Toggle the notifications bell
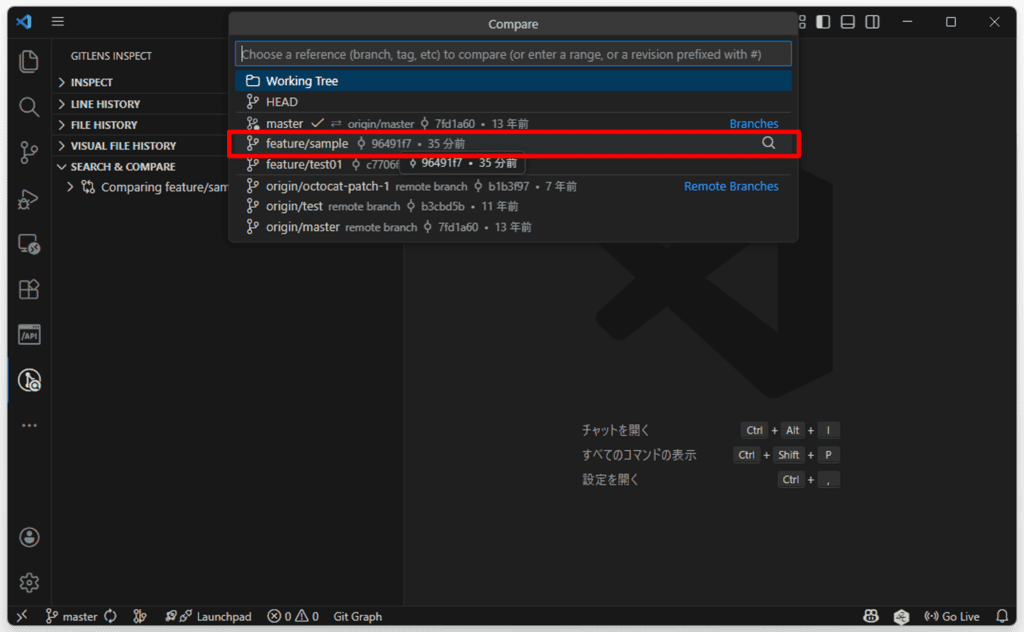This screenshot has width=1024, height=632. [x=1002, y=616]
